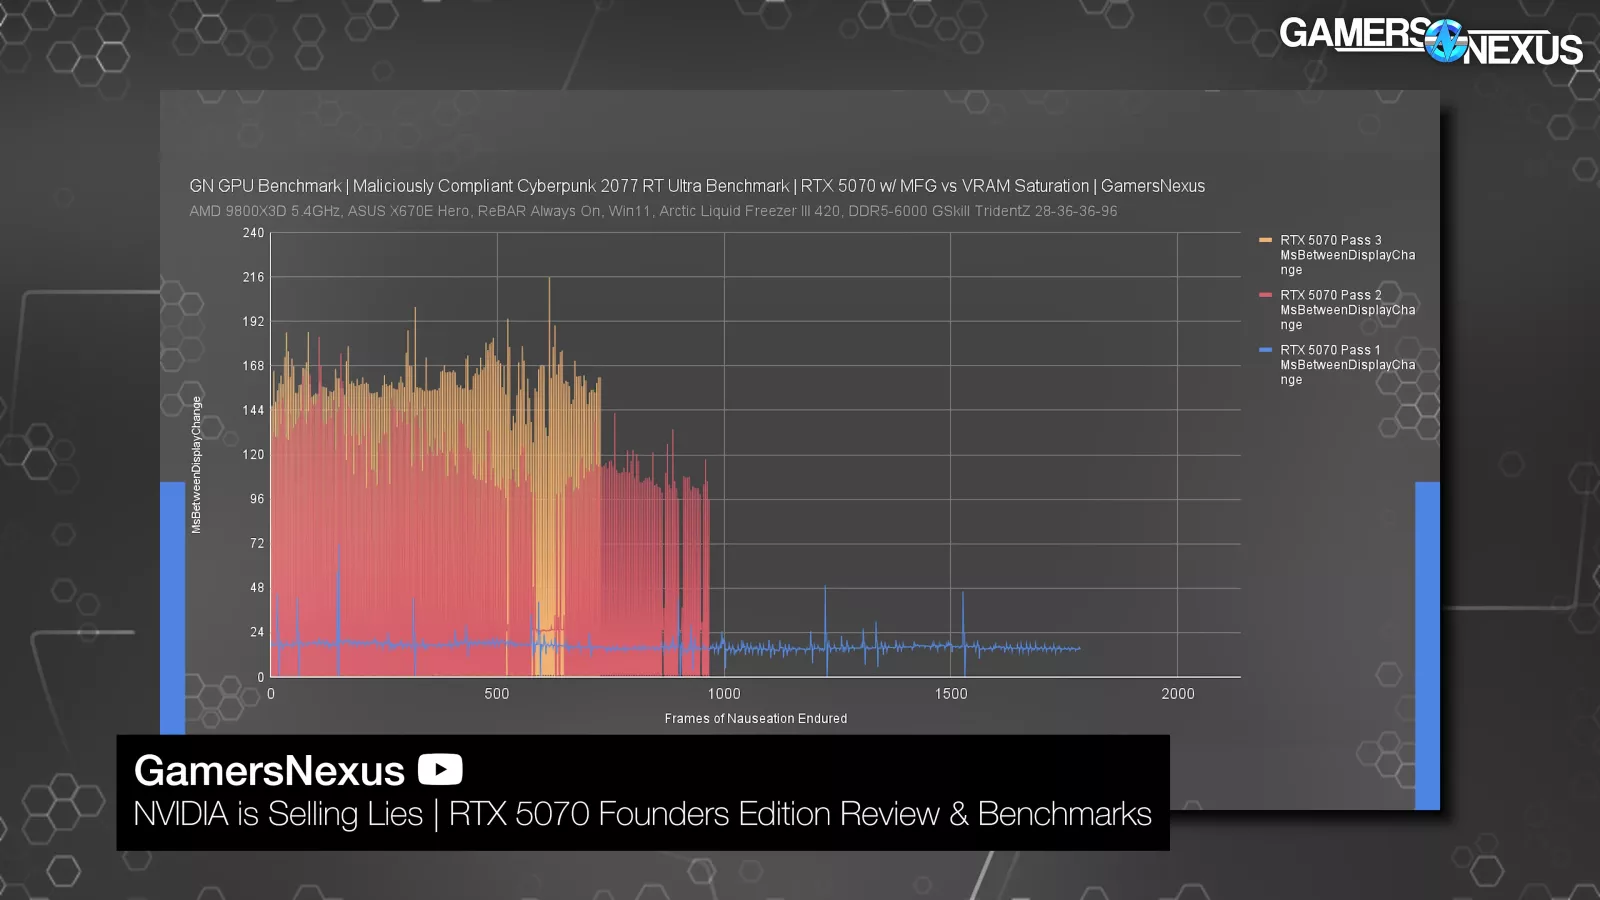
Task: Open the GamersNexus channel name in banner
Action: coord(269,770)
